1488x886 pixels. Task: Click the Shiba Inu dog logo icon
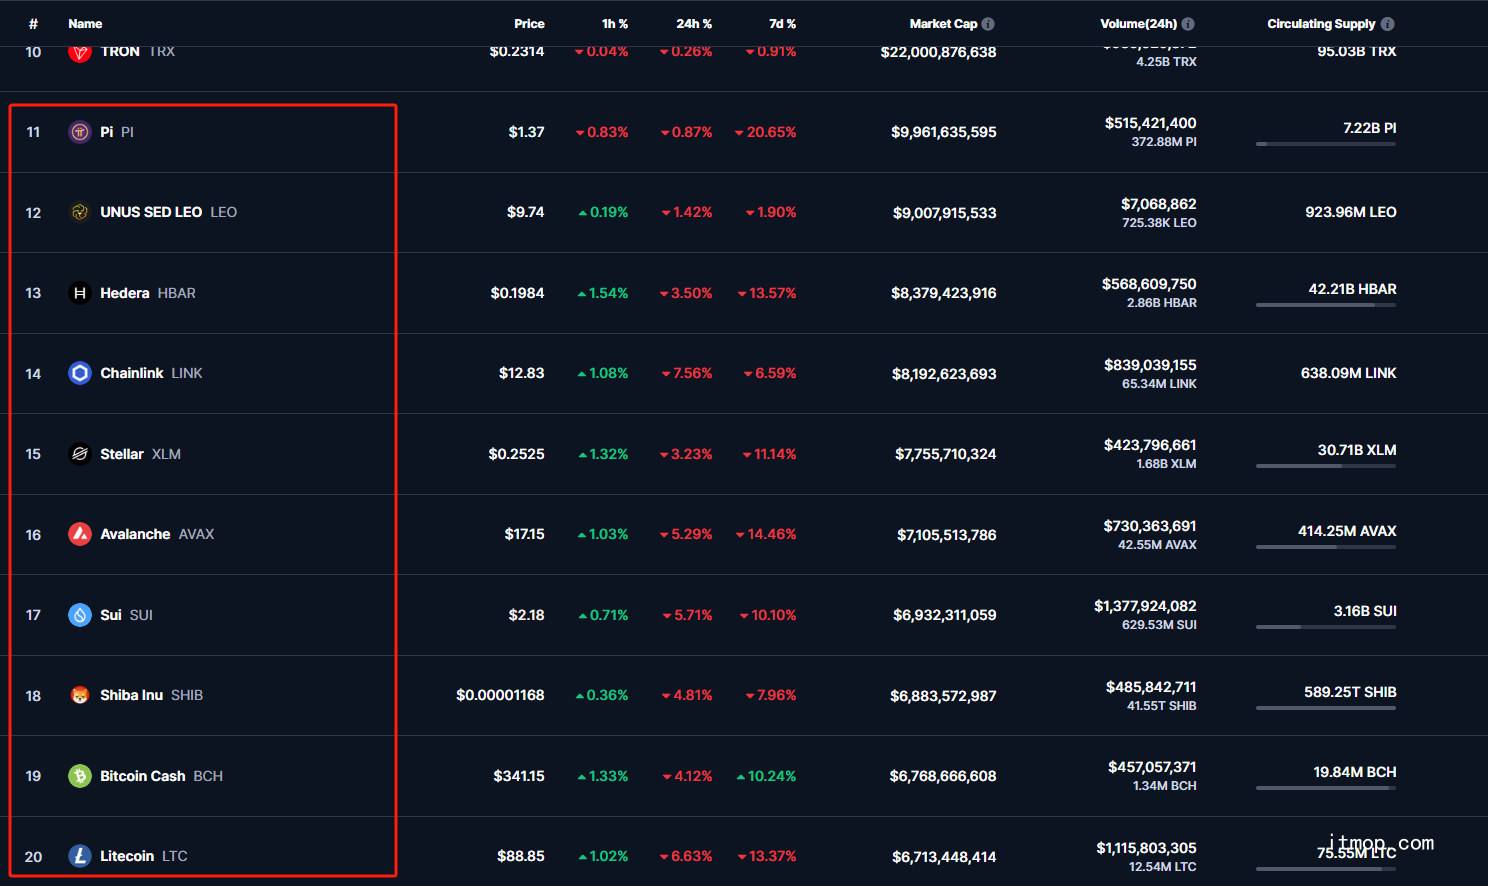click(x=80, y=695)
